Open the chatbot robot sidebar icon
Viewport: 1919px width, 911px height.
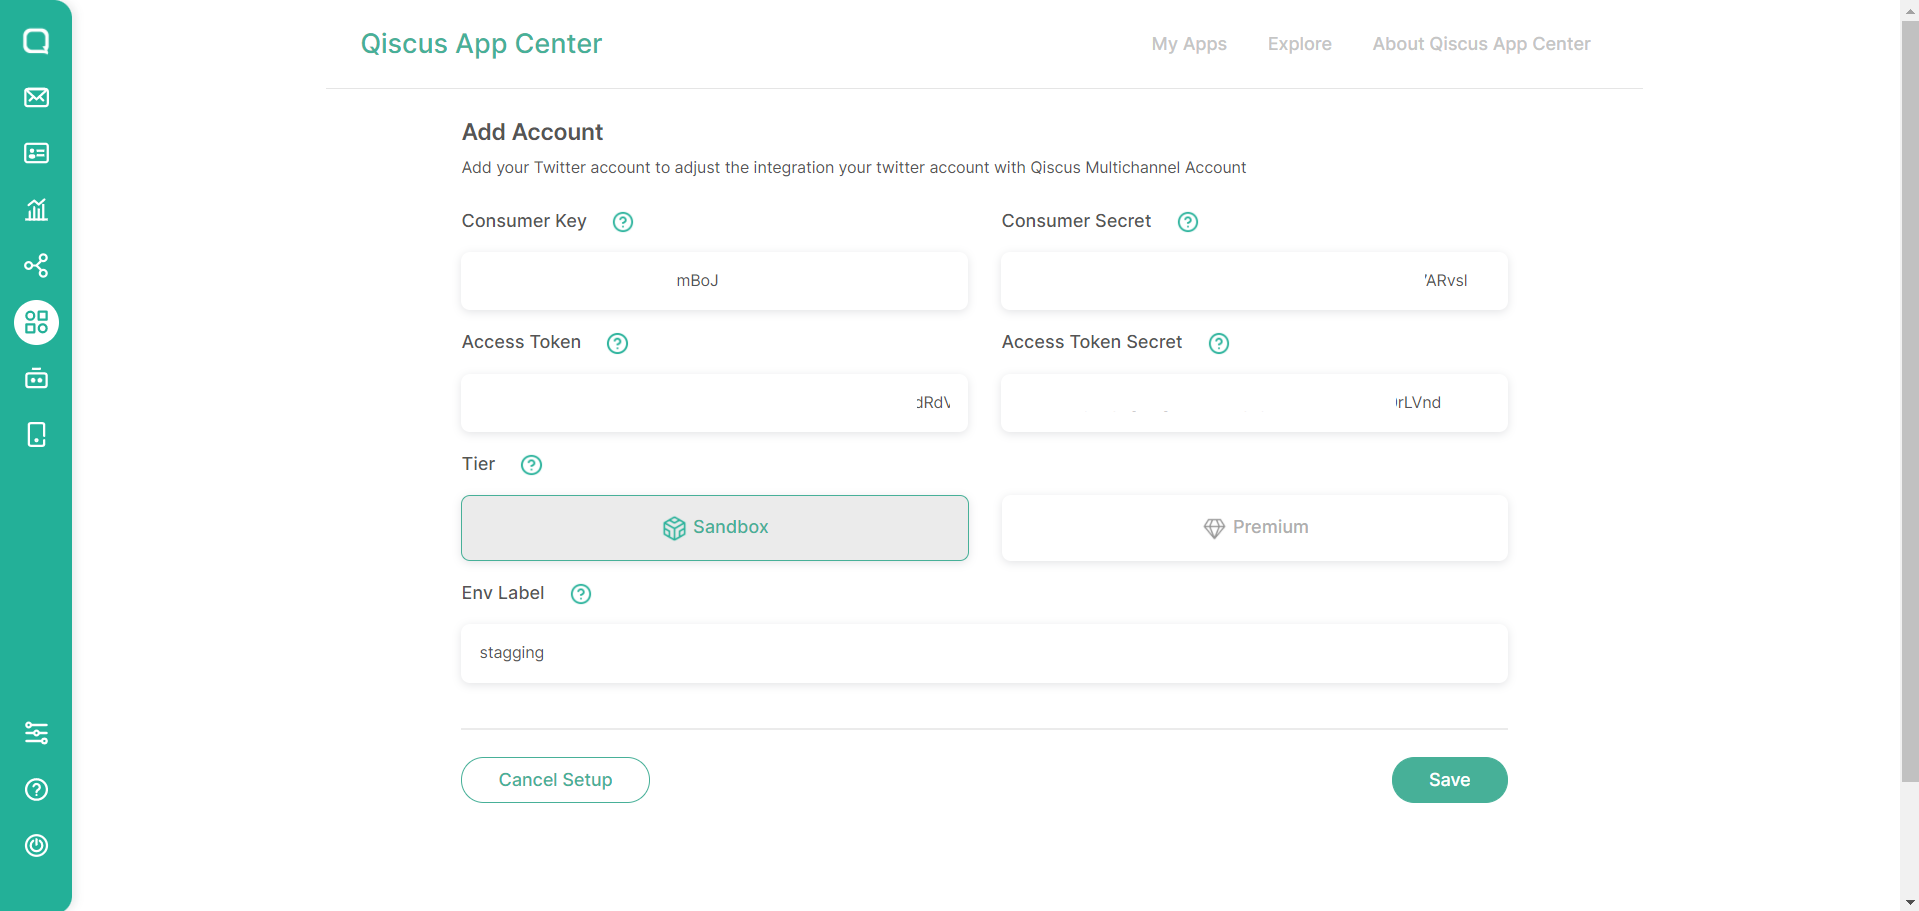coord(36,378)
